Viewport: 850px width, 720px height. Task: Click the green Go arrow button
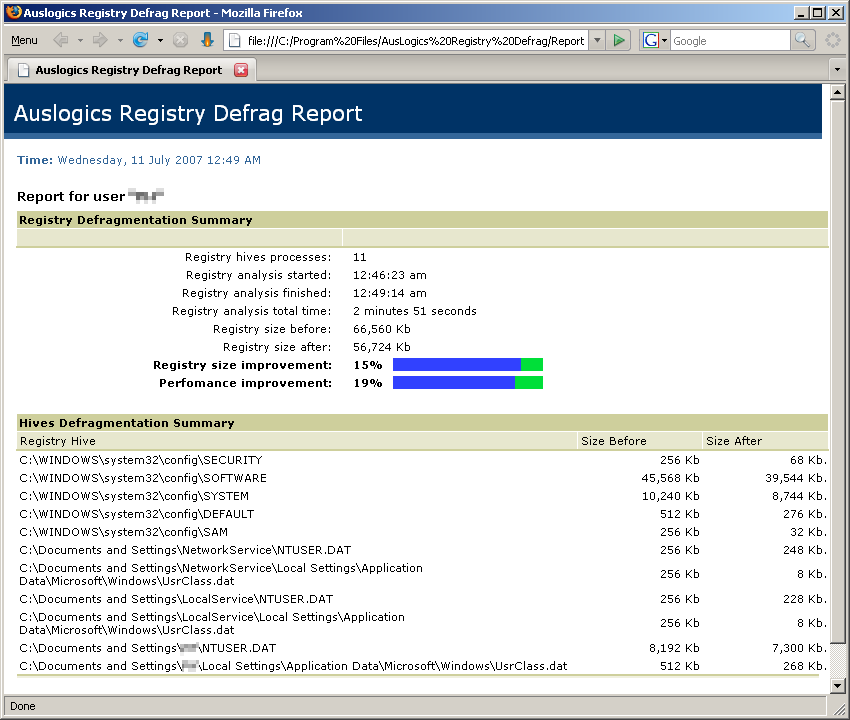619,41
